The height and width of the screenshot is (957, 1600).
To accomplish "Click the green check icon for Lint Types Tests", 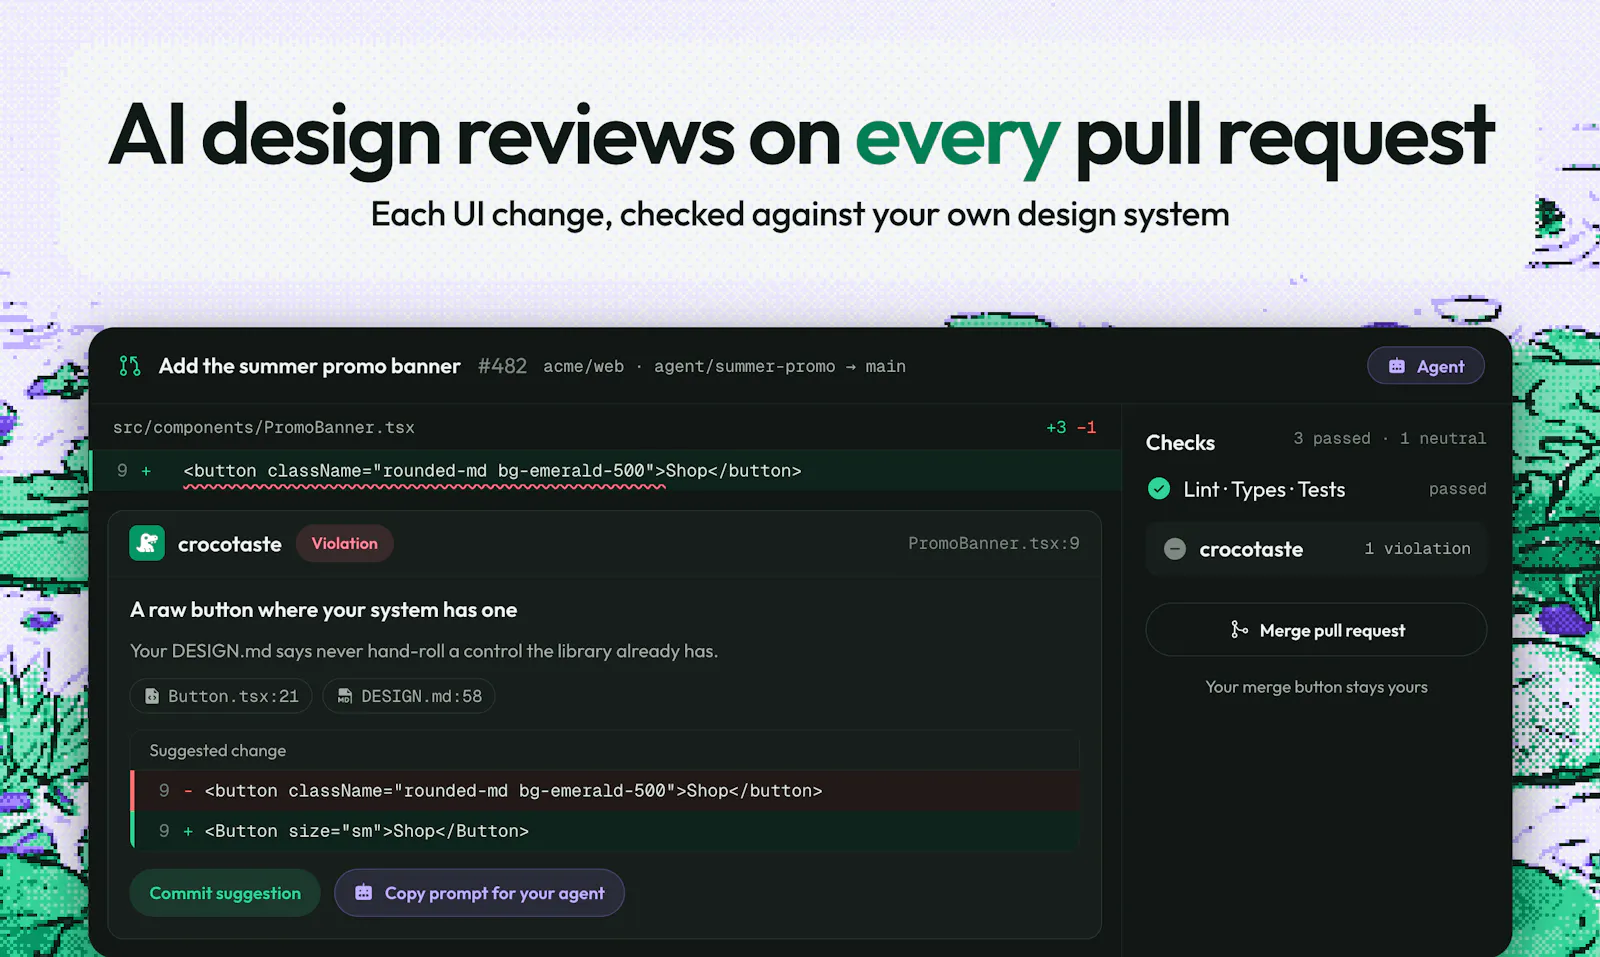I will tap(1159, 489).
